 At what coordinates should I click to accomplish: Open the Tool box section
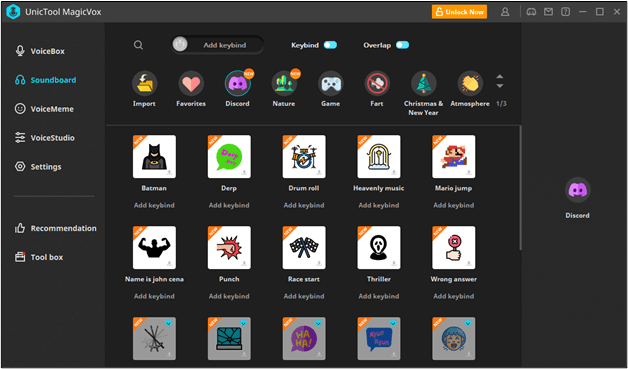point(39,257)
